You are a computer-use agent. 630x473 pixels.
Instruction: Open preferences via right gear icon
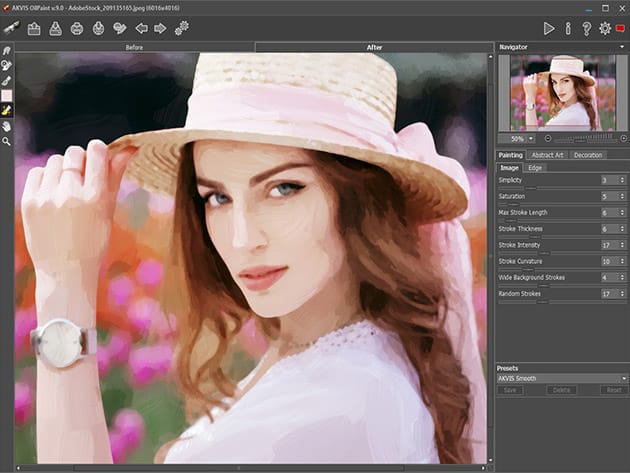click(604, 28)
